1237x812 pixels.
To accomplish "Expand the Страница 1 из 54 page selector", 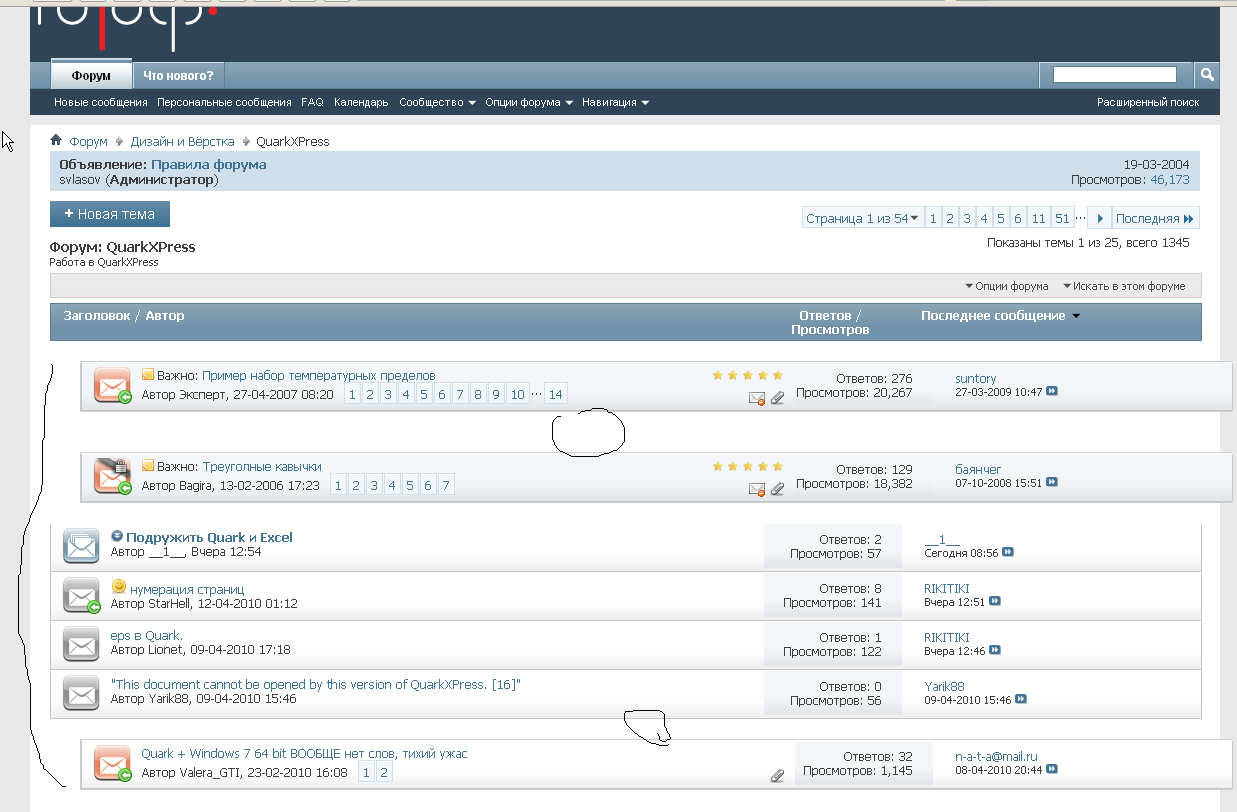I will point(862,218).
